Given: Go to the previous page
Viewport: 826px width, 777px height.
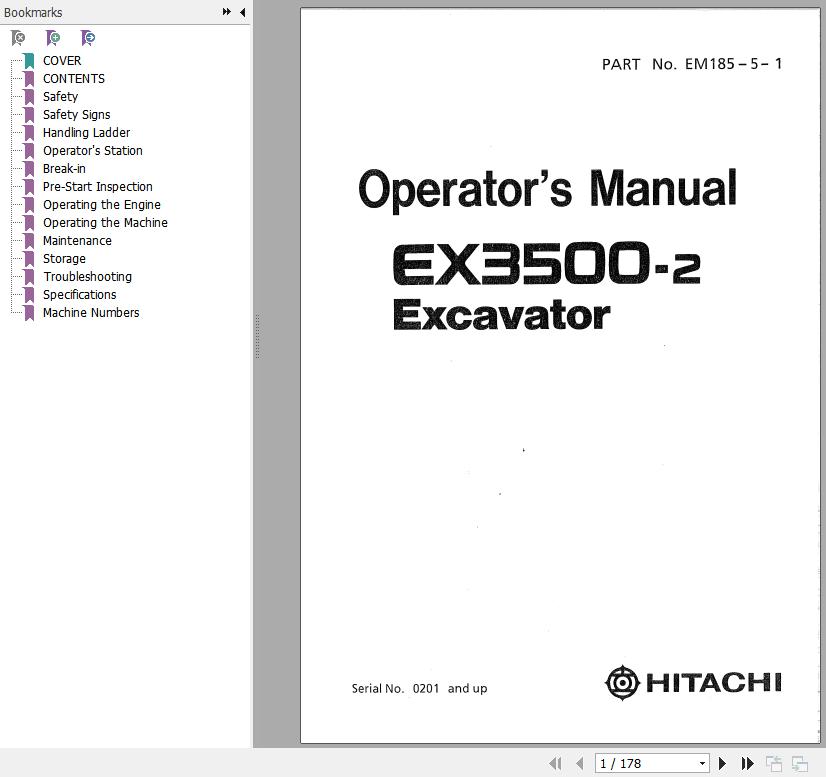Looking at the screenshot, I should point(580,763).
